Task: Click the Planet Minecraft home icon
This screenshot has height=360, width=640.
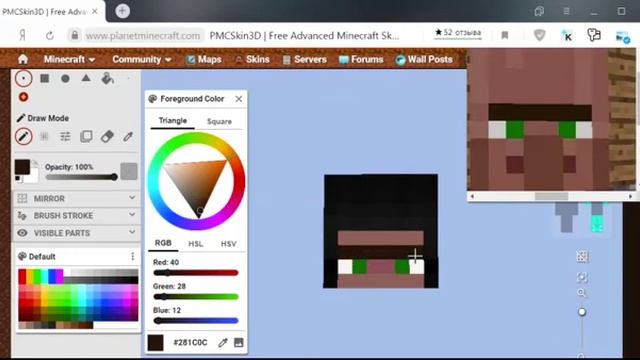Action: 23,60
